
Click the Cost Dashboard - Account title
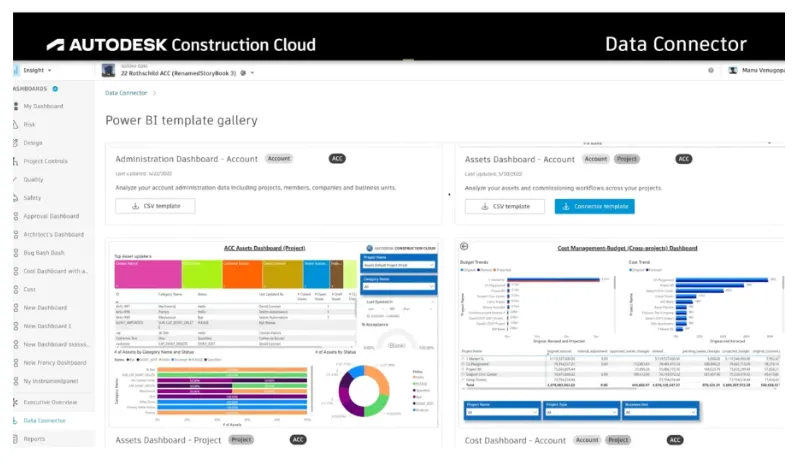point(515,441)
